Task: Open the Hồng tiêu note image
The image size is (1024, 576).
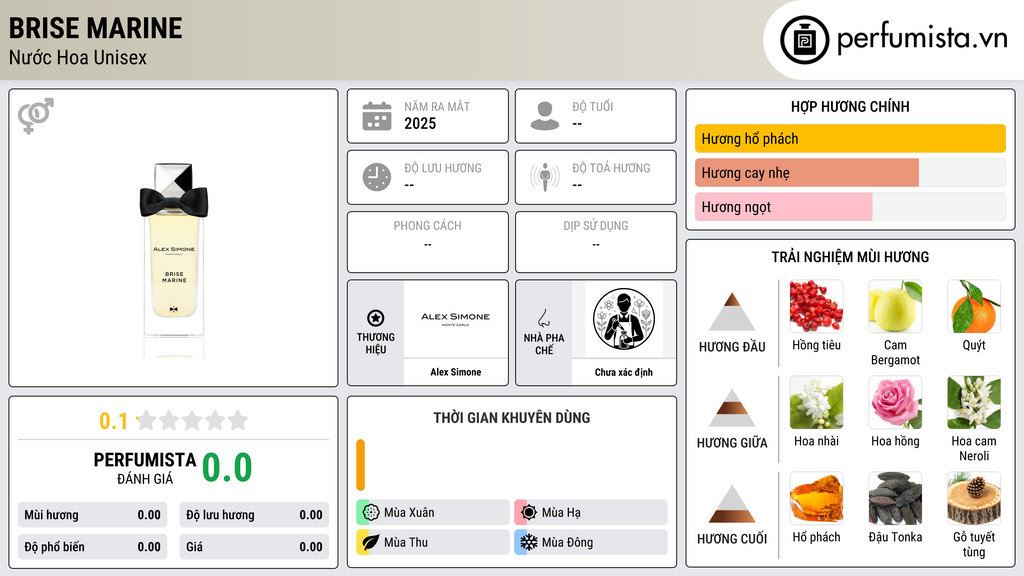Action: [x=816, y=306]
